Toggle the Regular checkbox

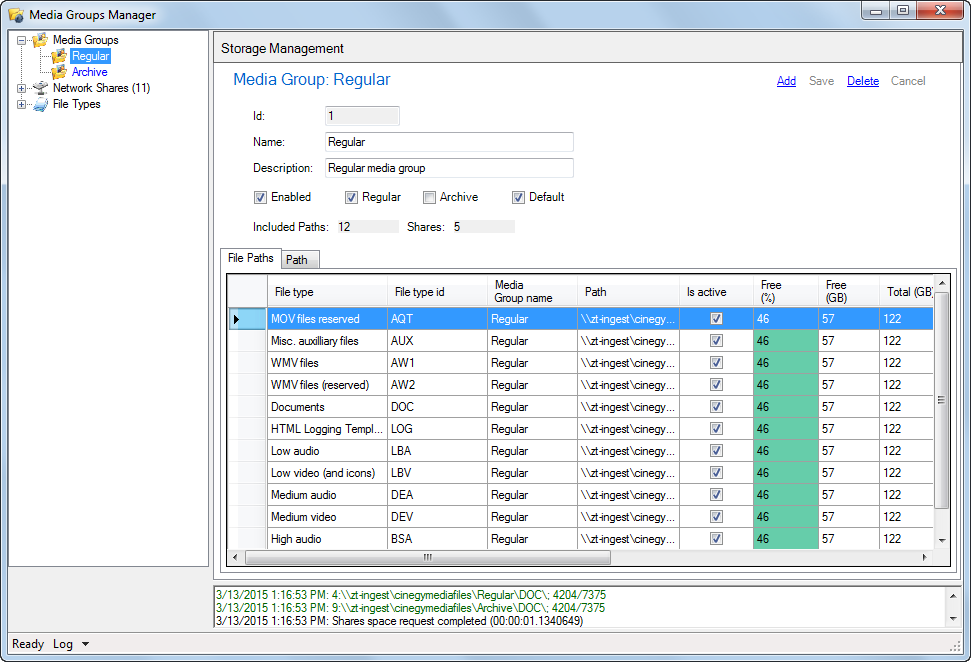(351, 198)
